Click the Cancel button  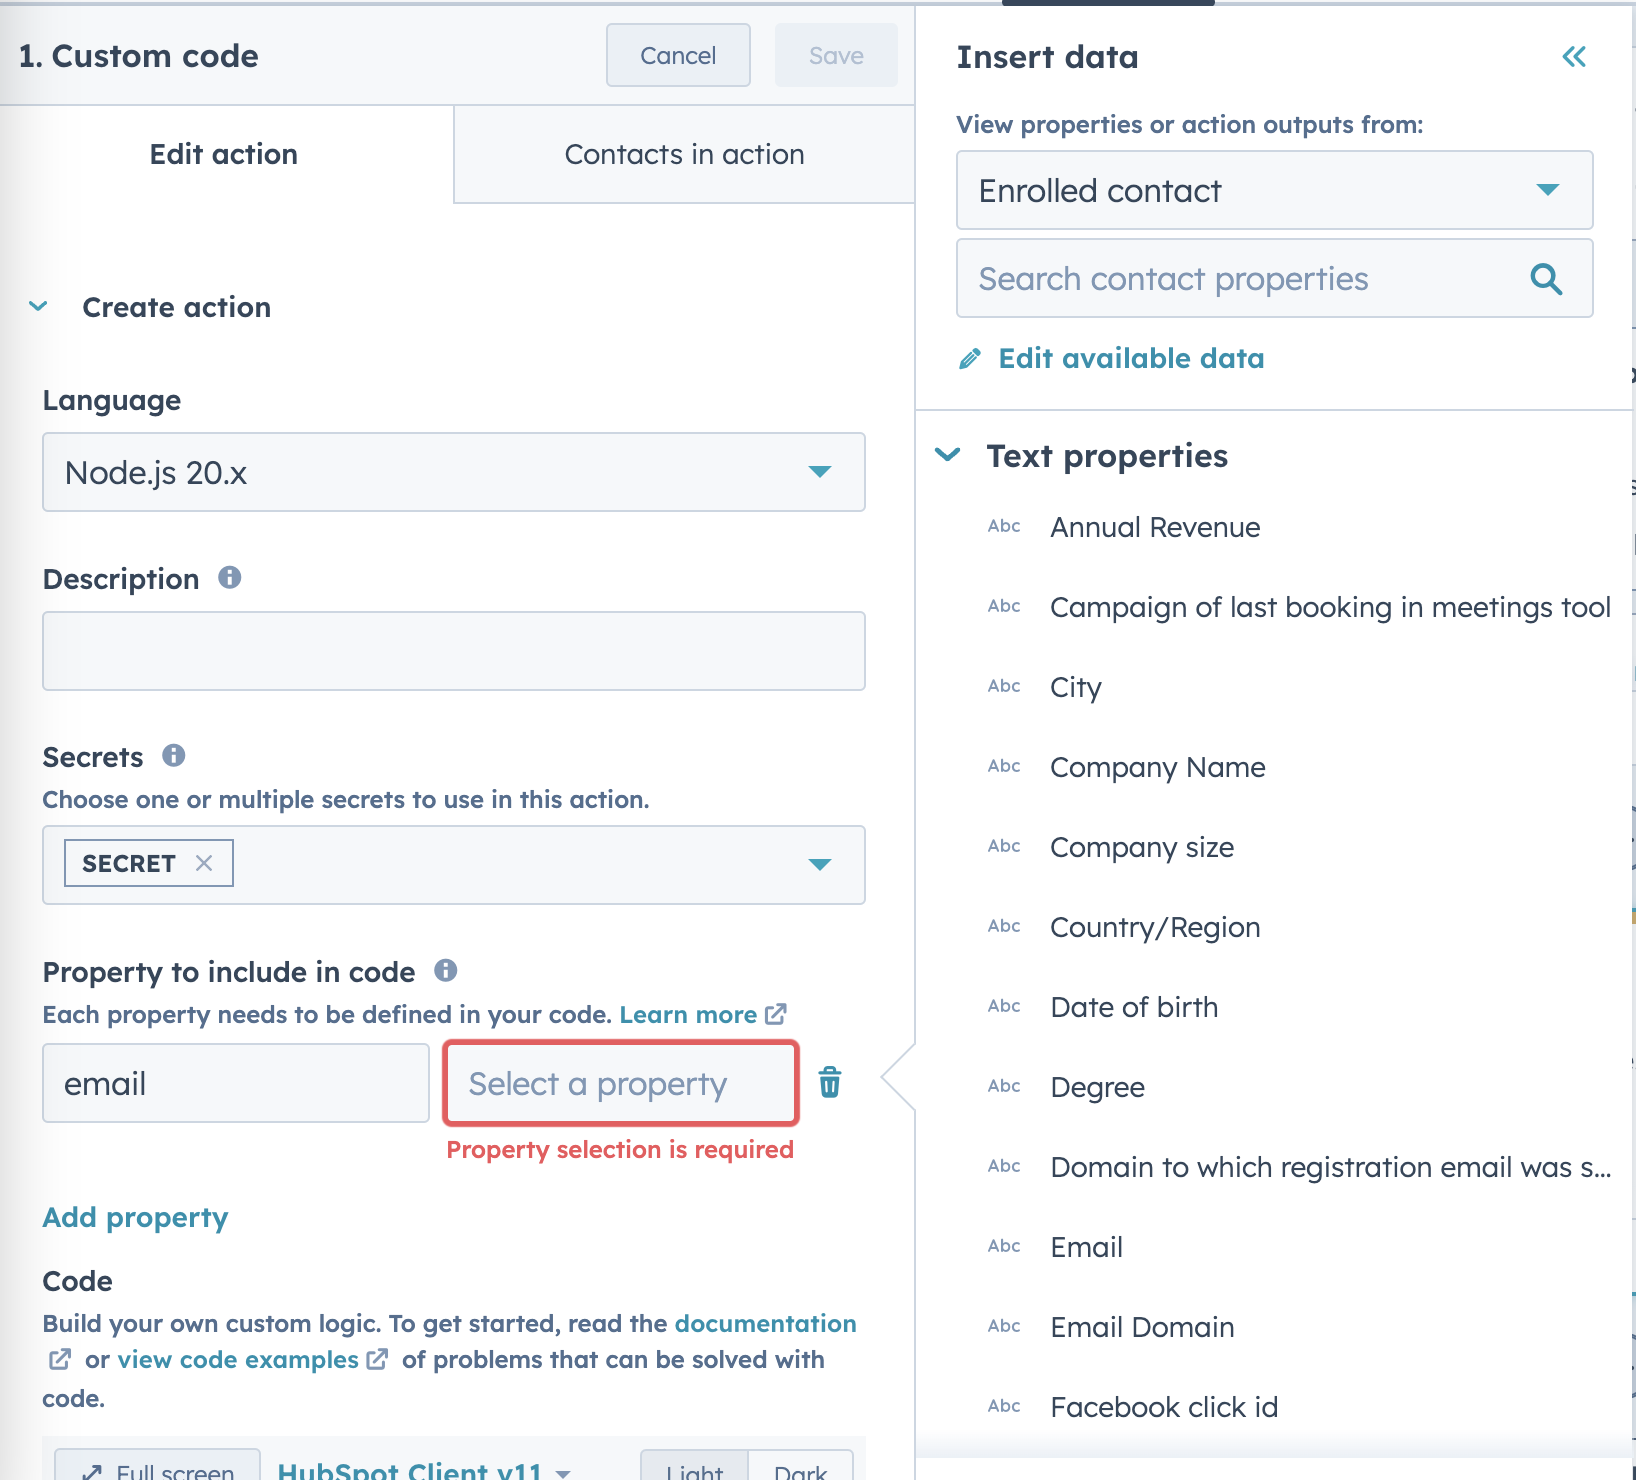[678, 56]
